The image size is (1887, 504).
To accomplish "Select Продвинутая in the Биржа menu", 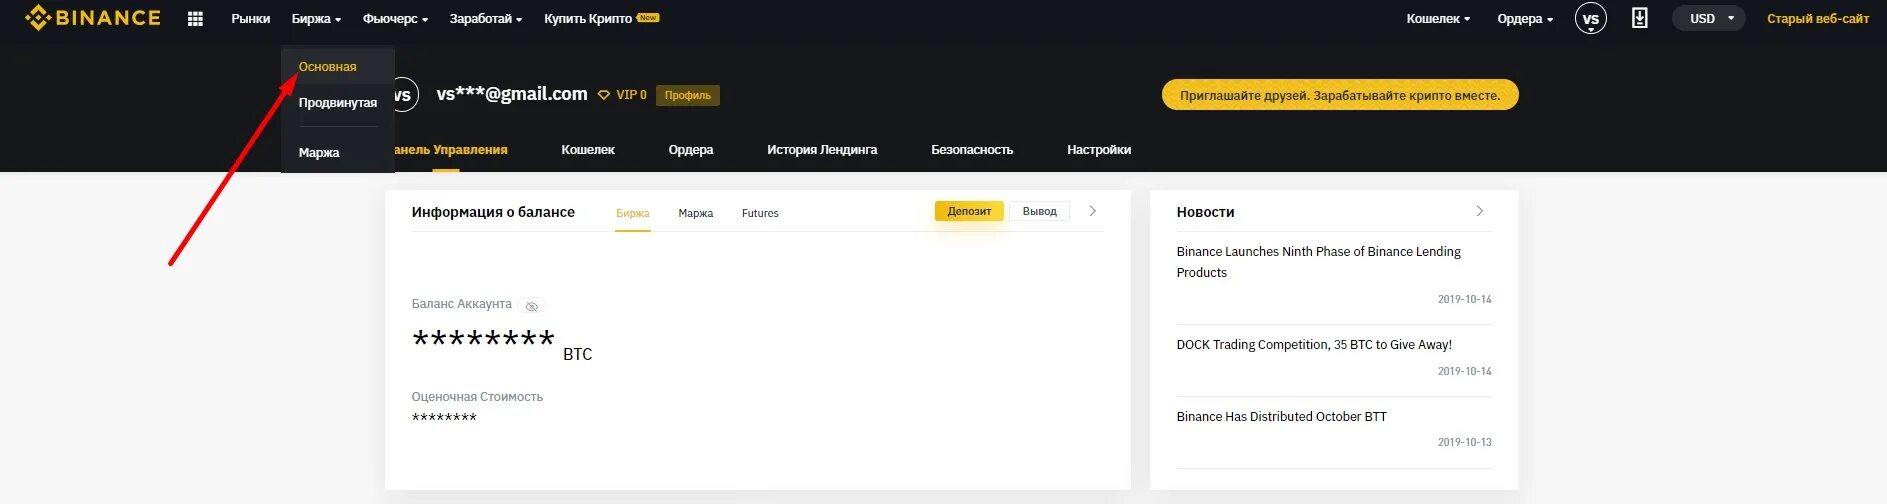I will tap(338, 103).
